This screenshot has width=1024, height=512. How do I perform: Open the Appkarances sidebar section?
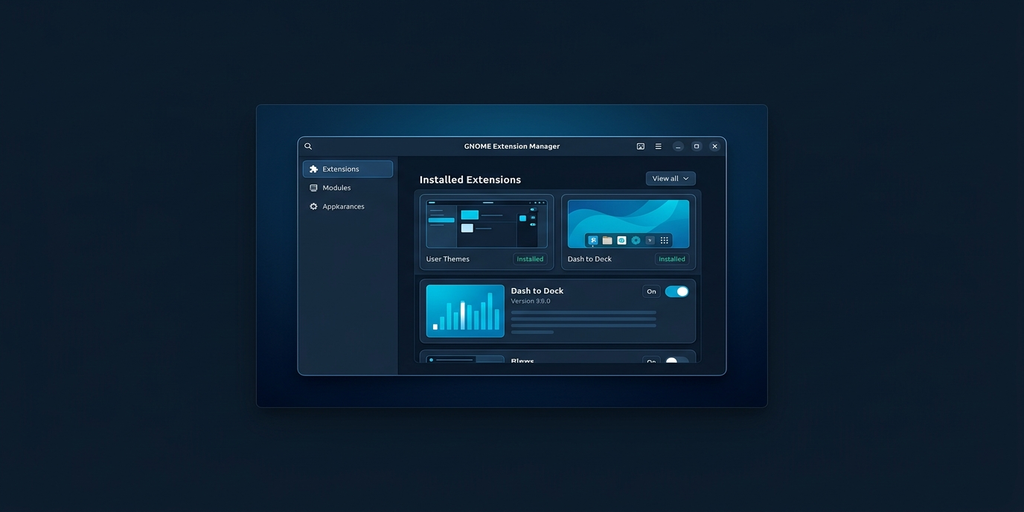coord(343,207)
